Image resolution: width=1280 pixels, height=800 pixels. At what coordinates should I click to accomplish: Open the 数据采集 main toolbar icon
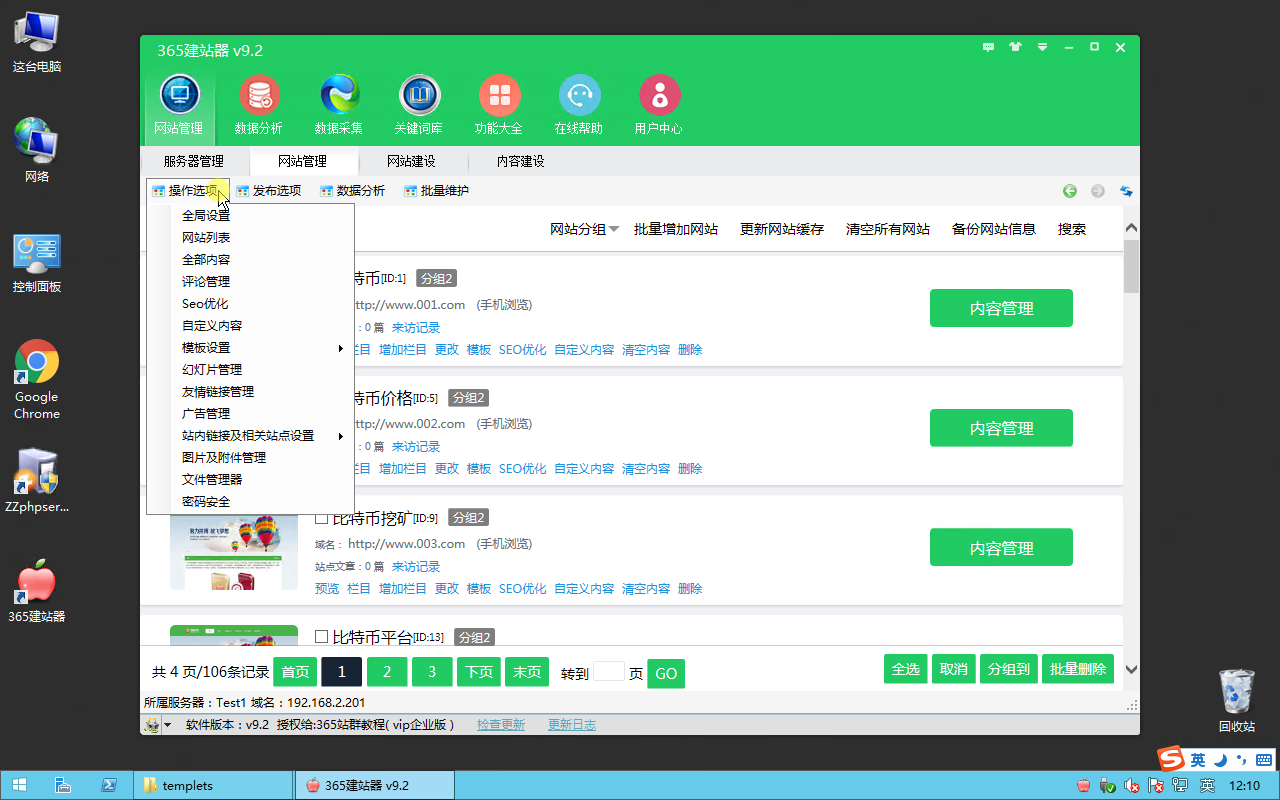[x=339, y=105]
